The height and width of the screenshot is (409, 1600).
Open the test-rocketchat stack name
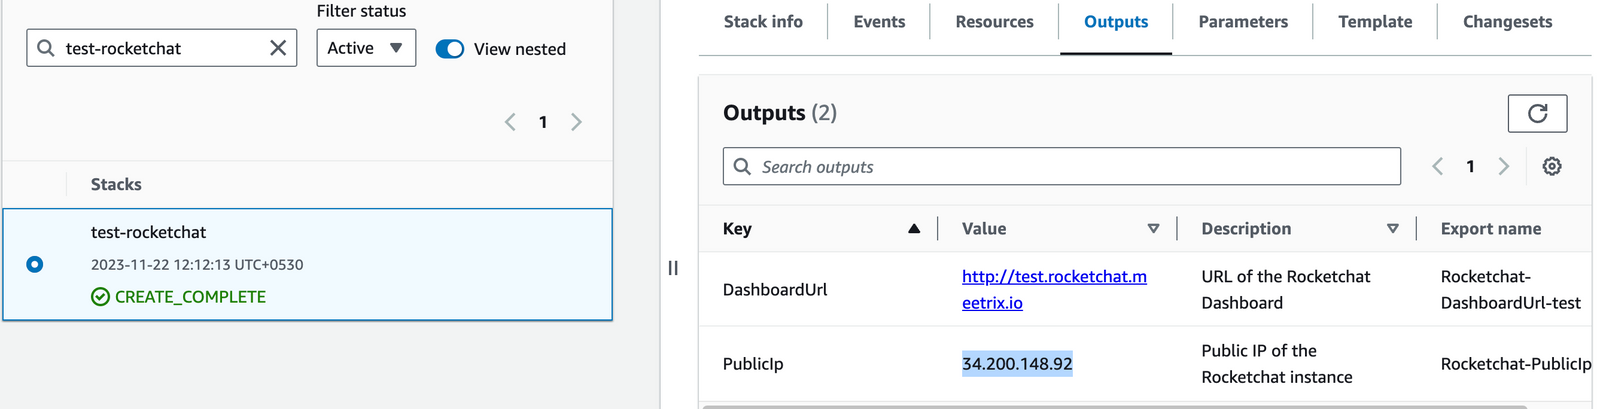click(x=148, y=232)
